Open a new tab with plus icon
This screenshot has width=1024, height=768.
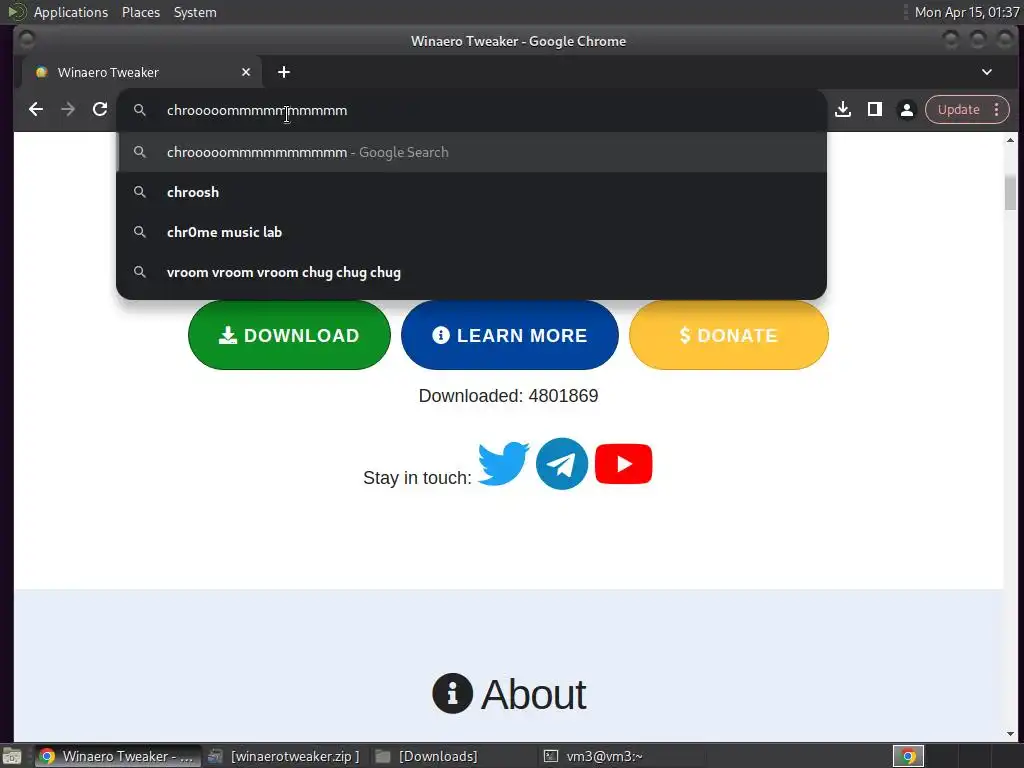coord(283,72)
